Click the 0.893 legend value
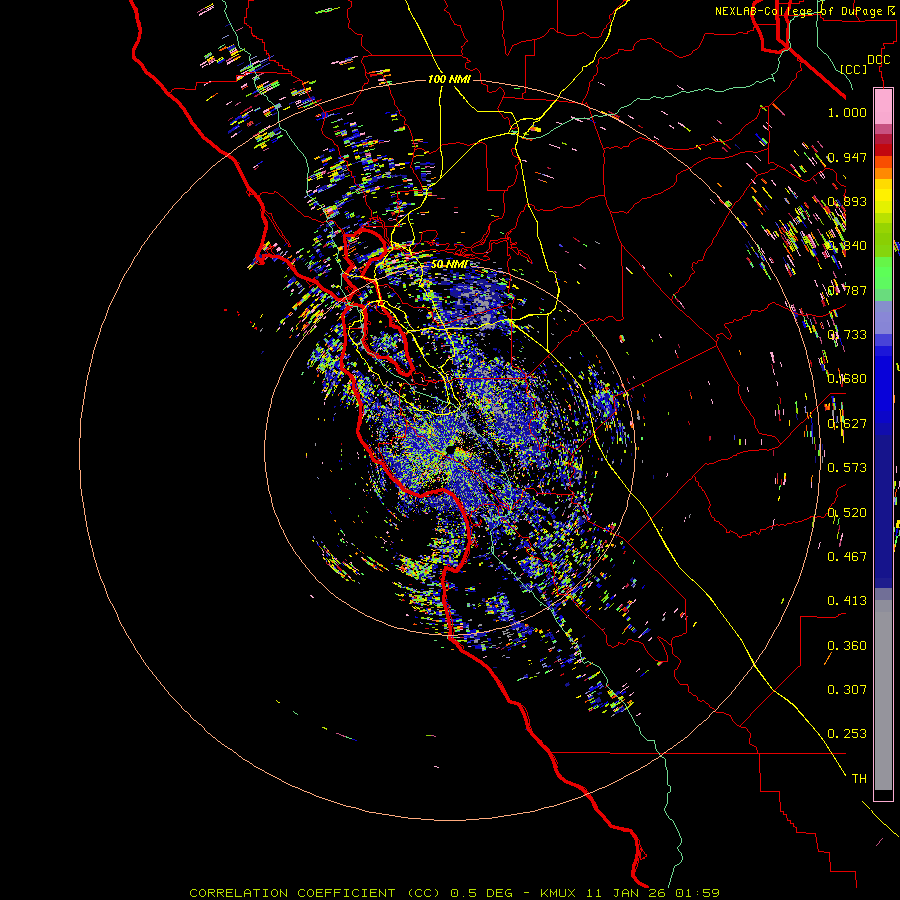The height and width of the screenshot is (900, 900). coord(847,201)
